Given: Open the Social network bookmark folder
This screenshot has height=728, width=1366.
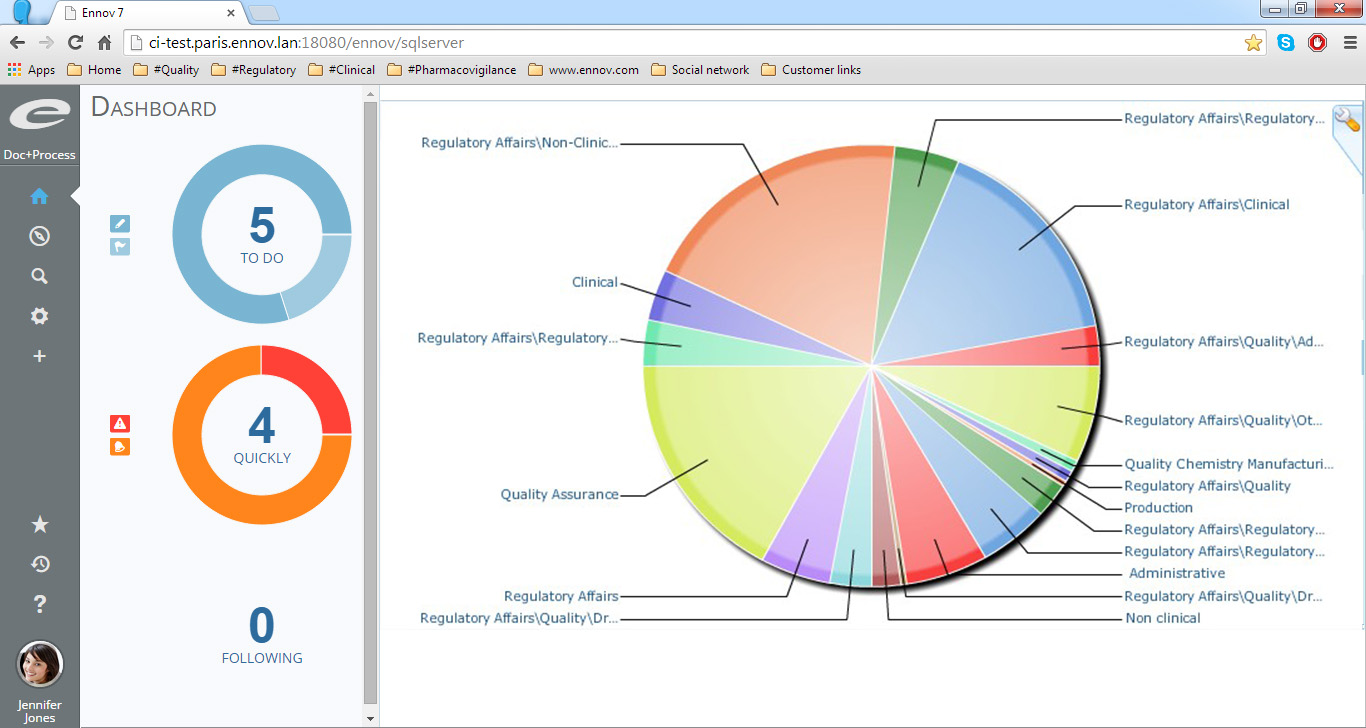Looking at the screenshot, I should click(700, 70).
